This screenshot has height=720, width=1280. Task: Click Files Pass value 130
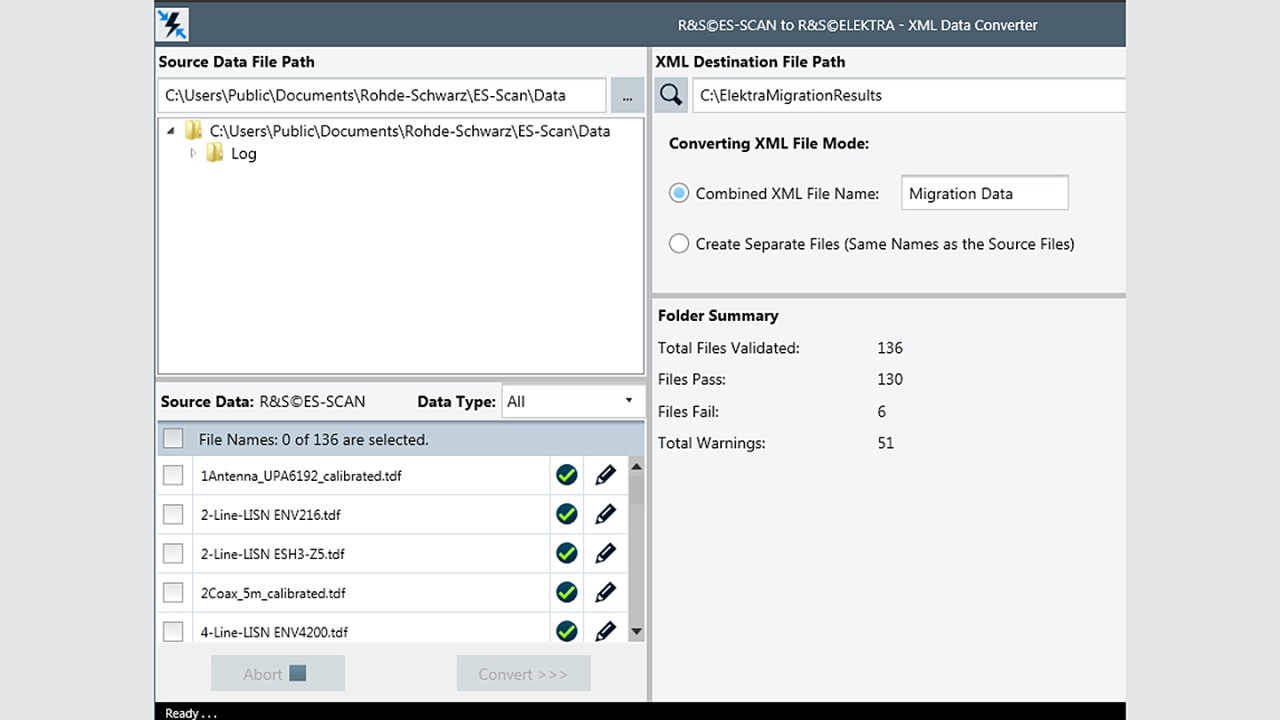(x=890, y=379)
